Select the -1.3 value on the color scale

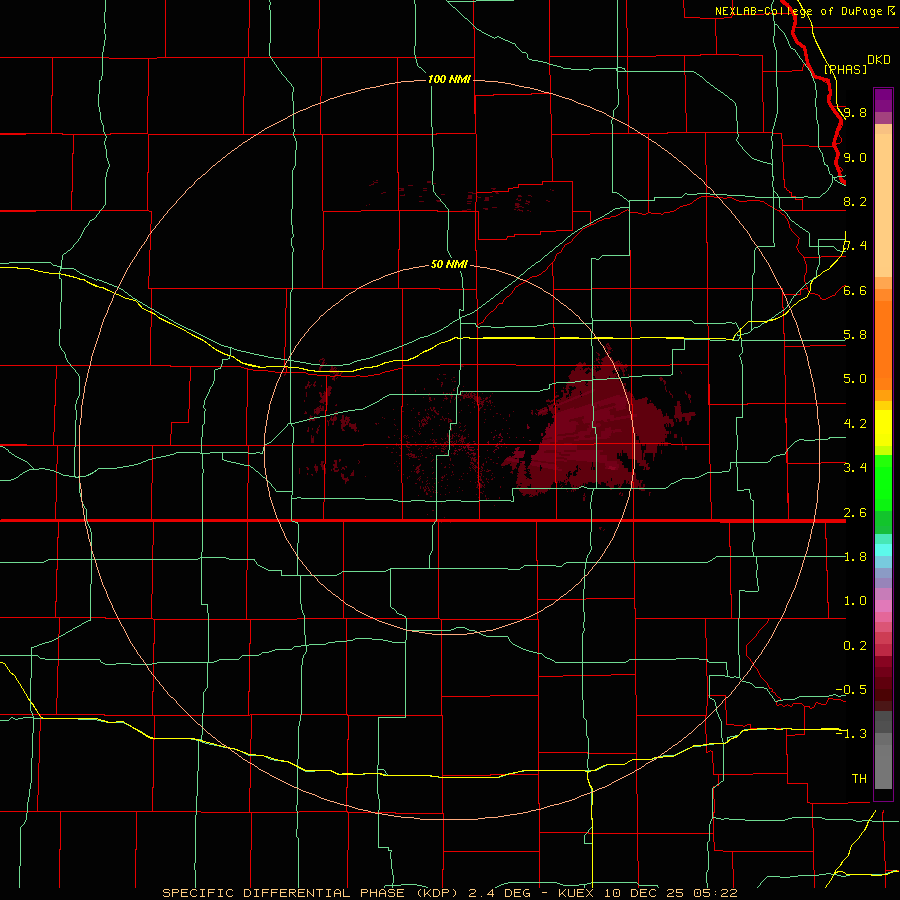click(851, 734)
